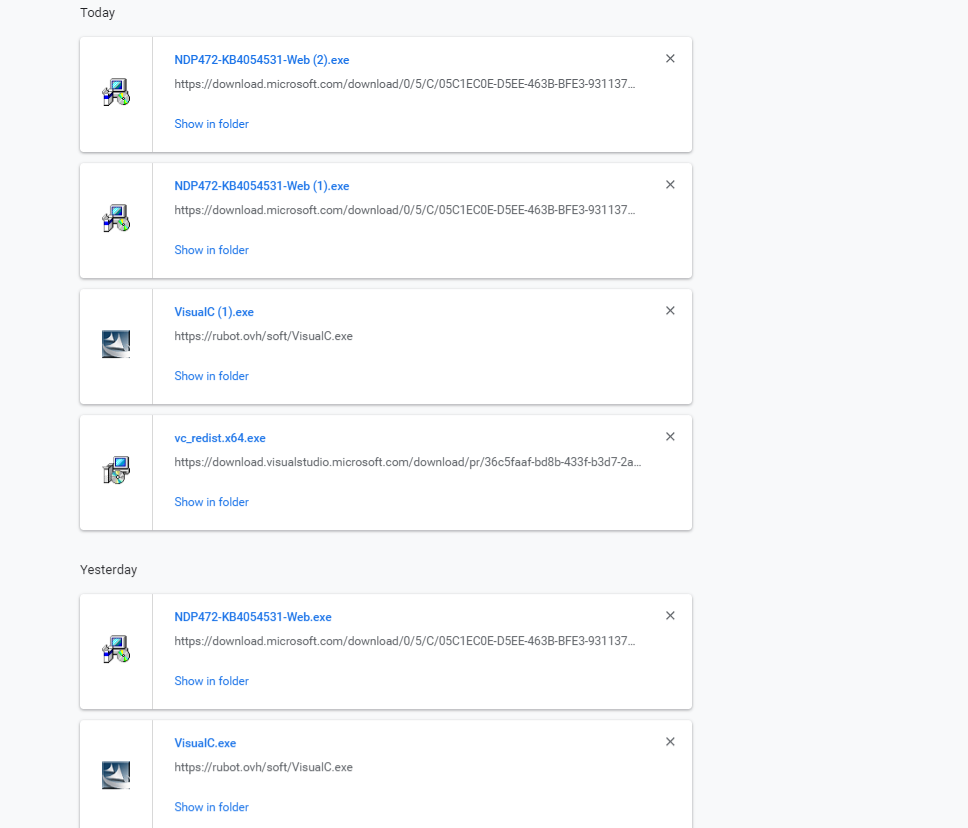Remove VisualC.exe from Yesterday's list
968x828 pixels.
670,742
